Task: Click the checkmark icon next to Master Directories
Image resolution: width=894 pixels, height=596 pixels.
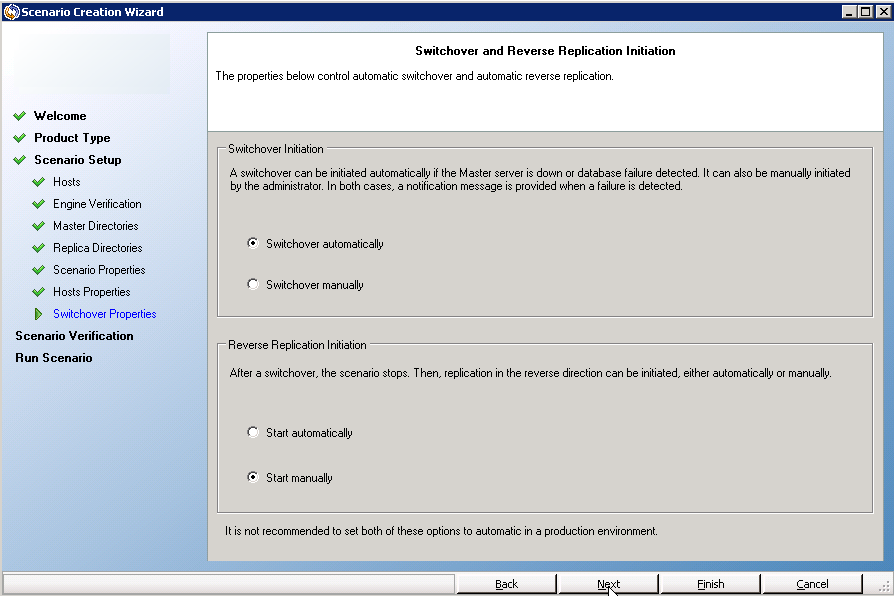Action: (38, 226)
